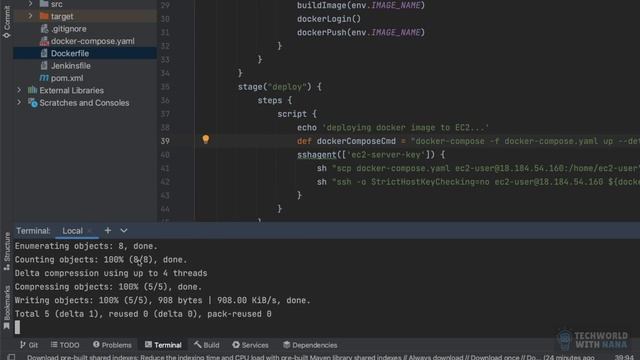Open the .gitignore file

pos(69,29)
